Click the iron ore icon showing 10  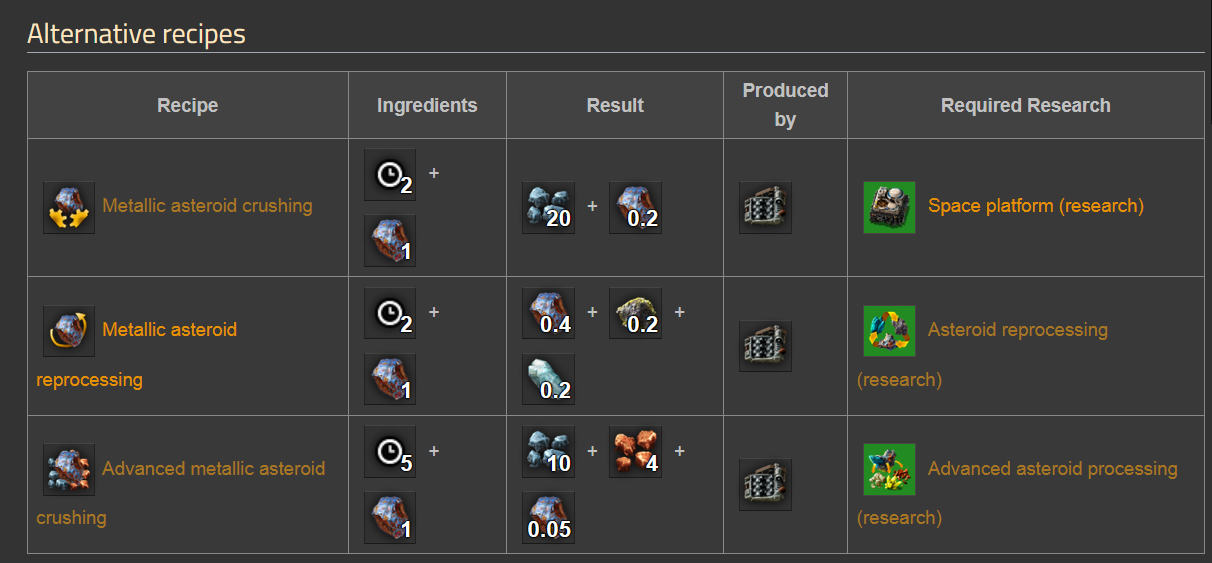click(x=549, y=452)
